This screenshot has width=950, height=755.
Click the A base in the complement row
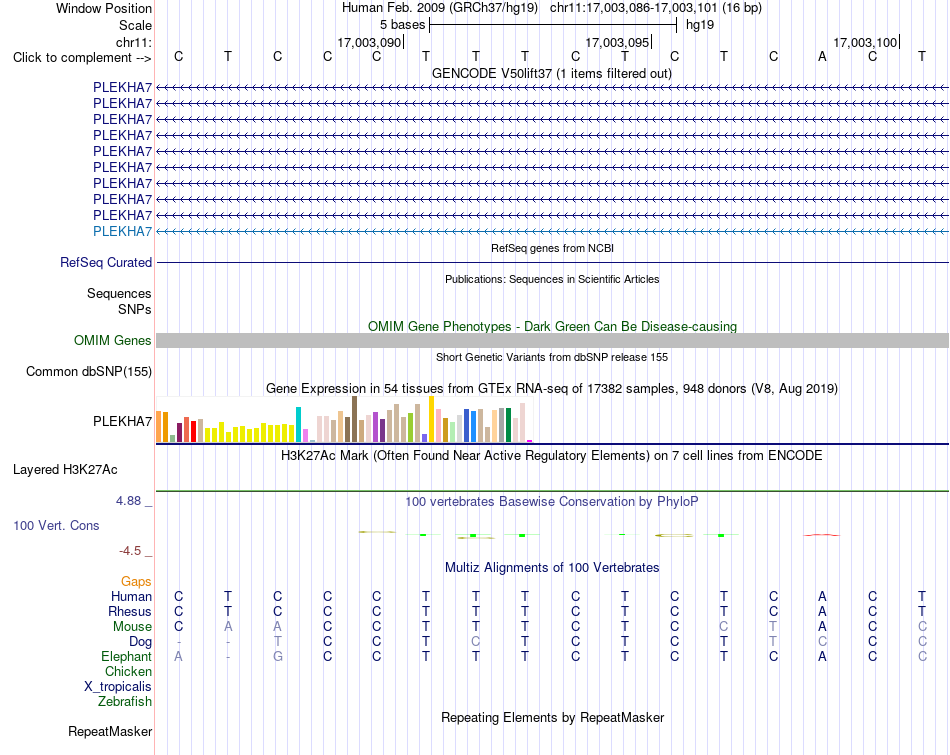(822, 56)
